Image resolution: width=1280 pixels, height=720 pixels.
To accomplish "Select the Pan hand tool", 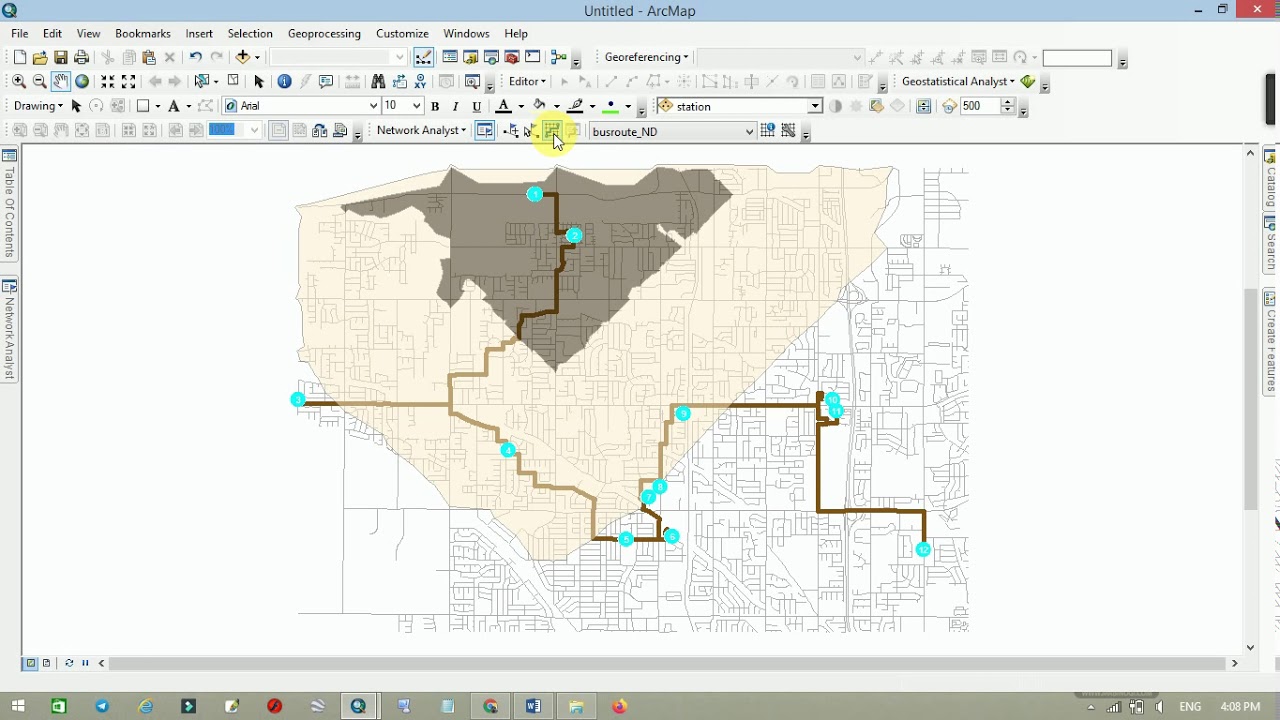I will tap(61, 81).
